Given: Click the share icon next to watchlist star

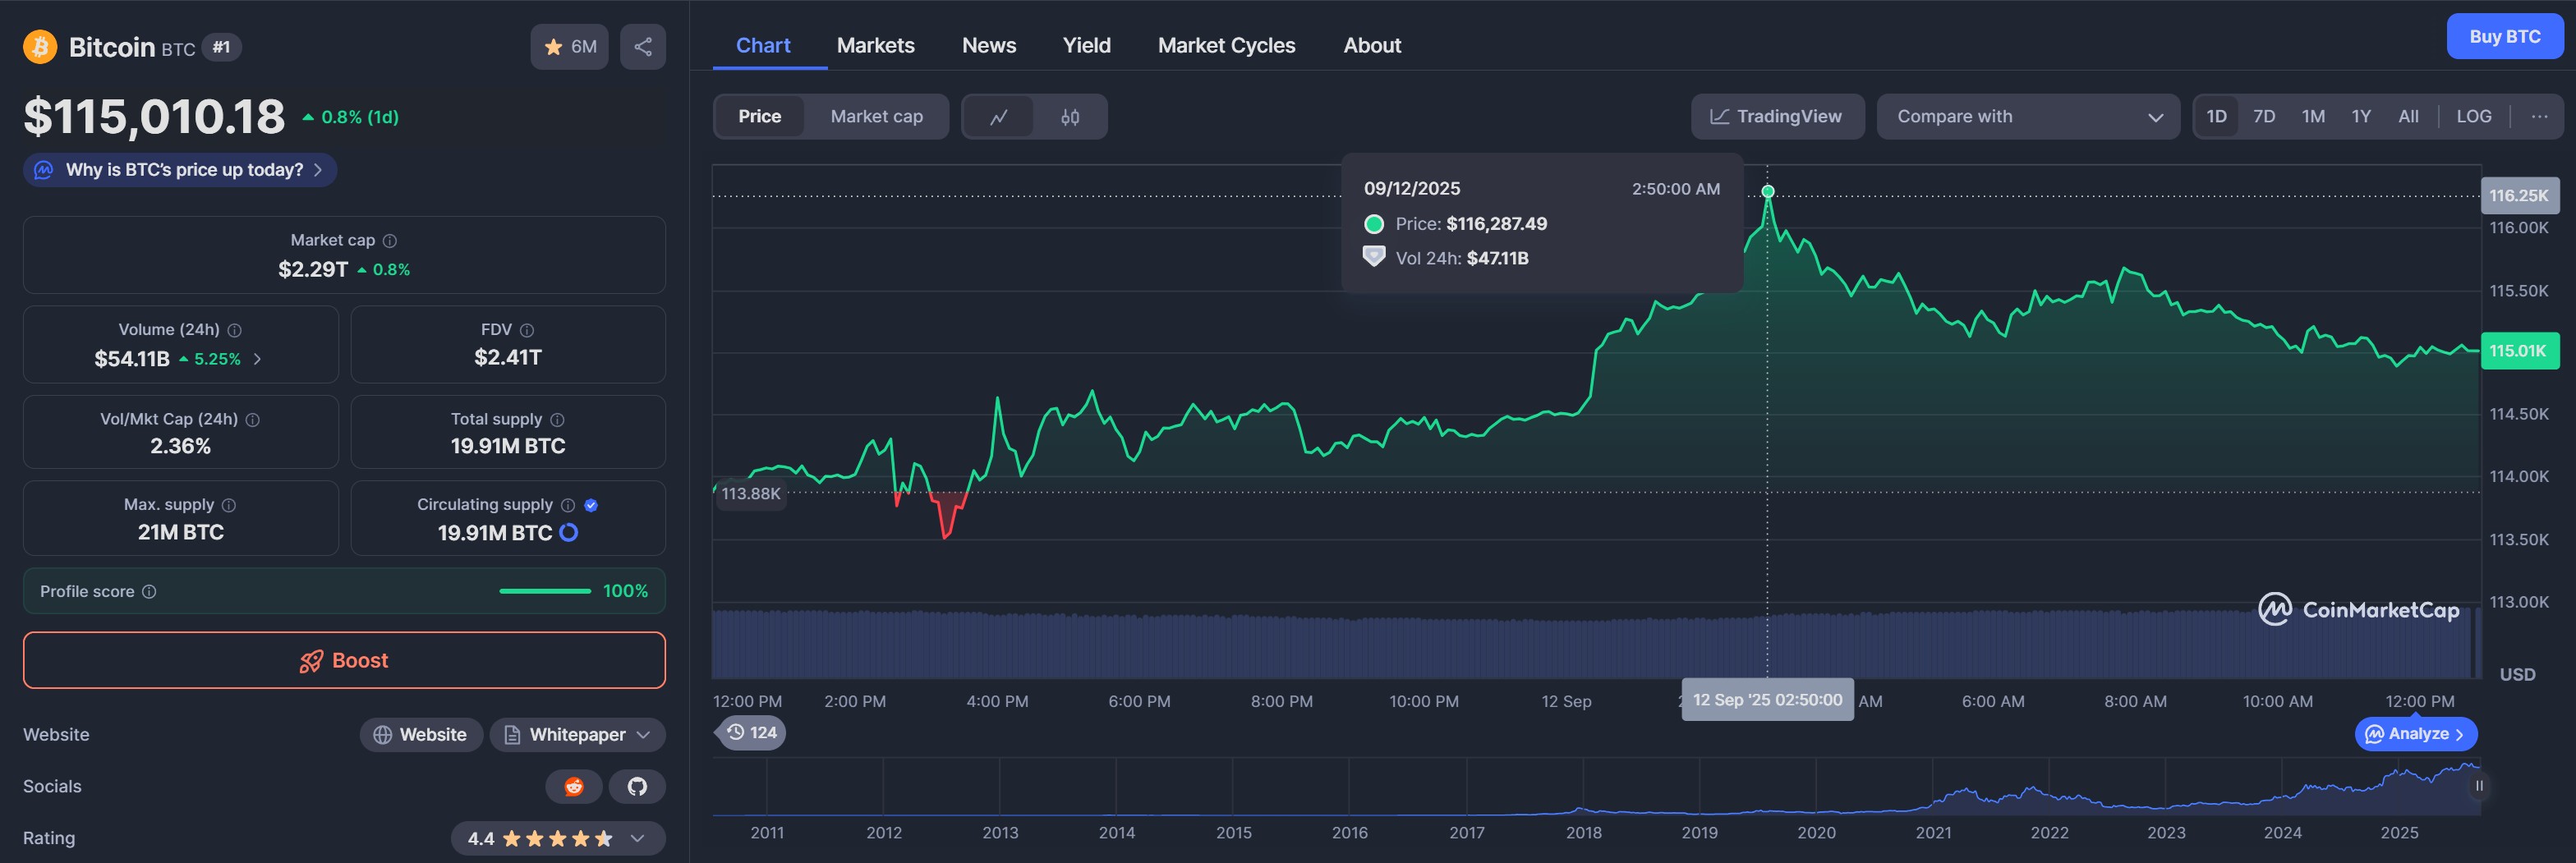Looking at the screenshot, I should tap(642, 47).
